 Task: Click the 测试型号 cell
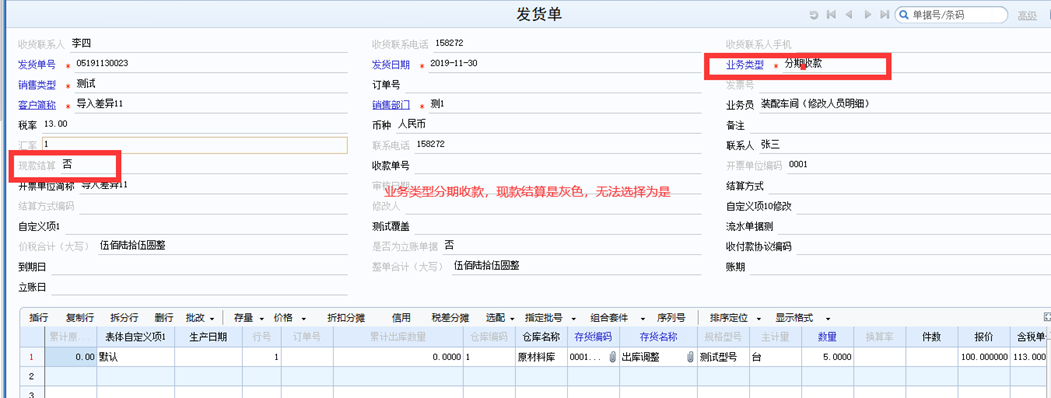(723, 358)
